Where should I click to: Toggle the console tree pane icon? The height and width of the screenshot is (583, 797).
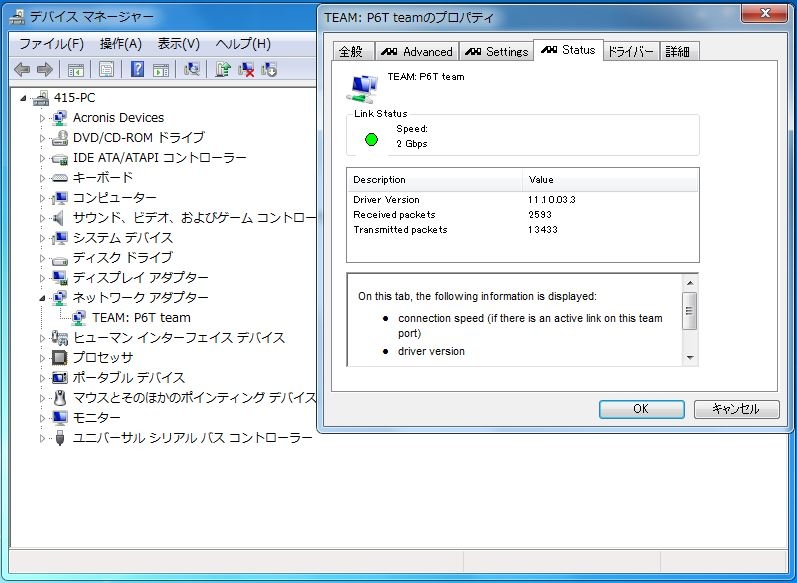76,69
